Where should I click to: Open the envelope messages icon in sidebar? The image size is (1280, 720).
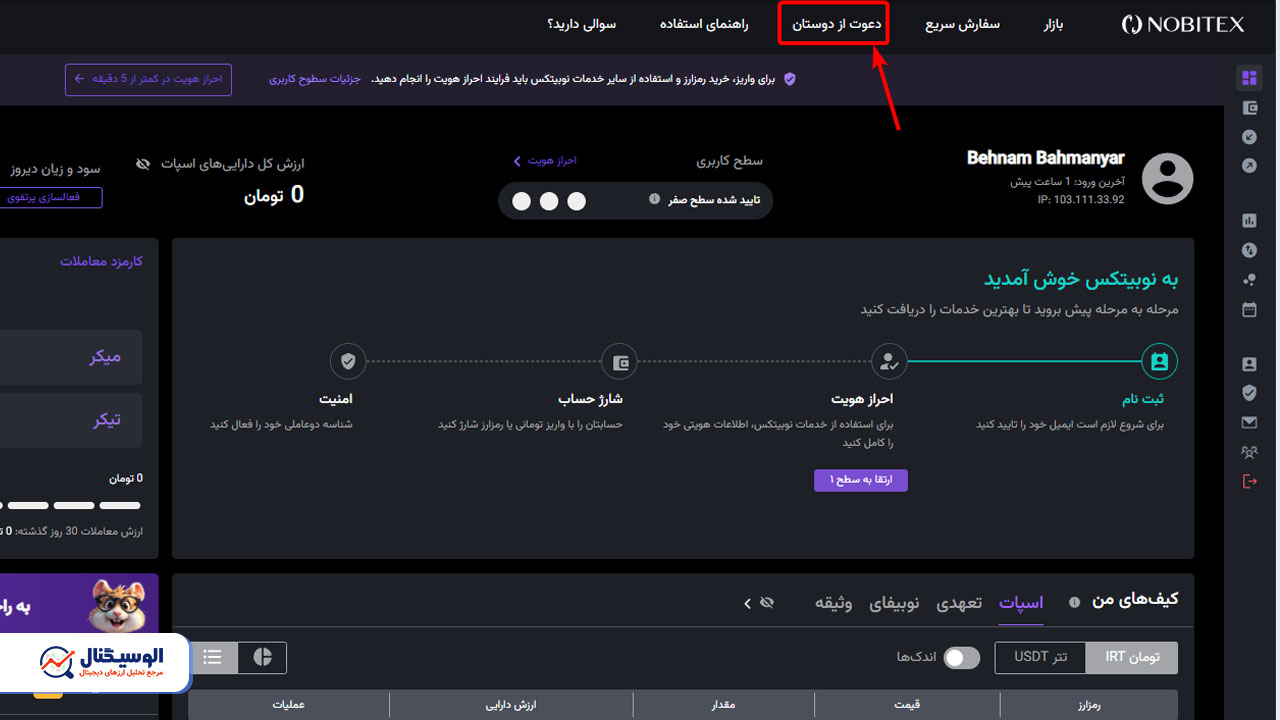[x=1249, y=423]
